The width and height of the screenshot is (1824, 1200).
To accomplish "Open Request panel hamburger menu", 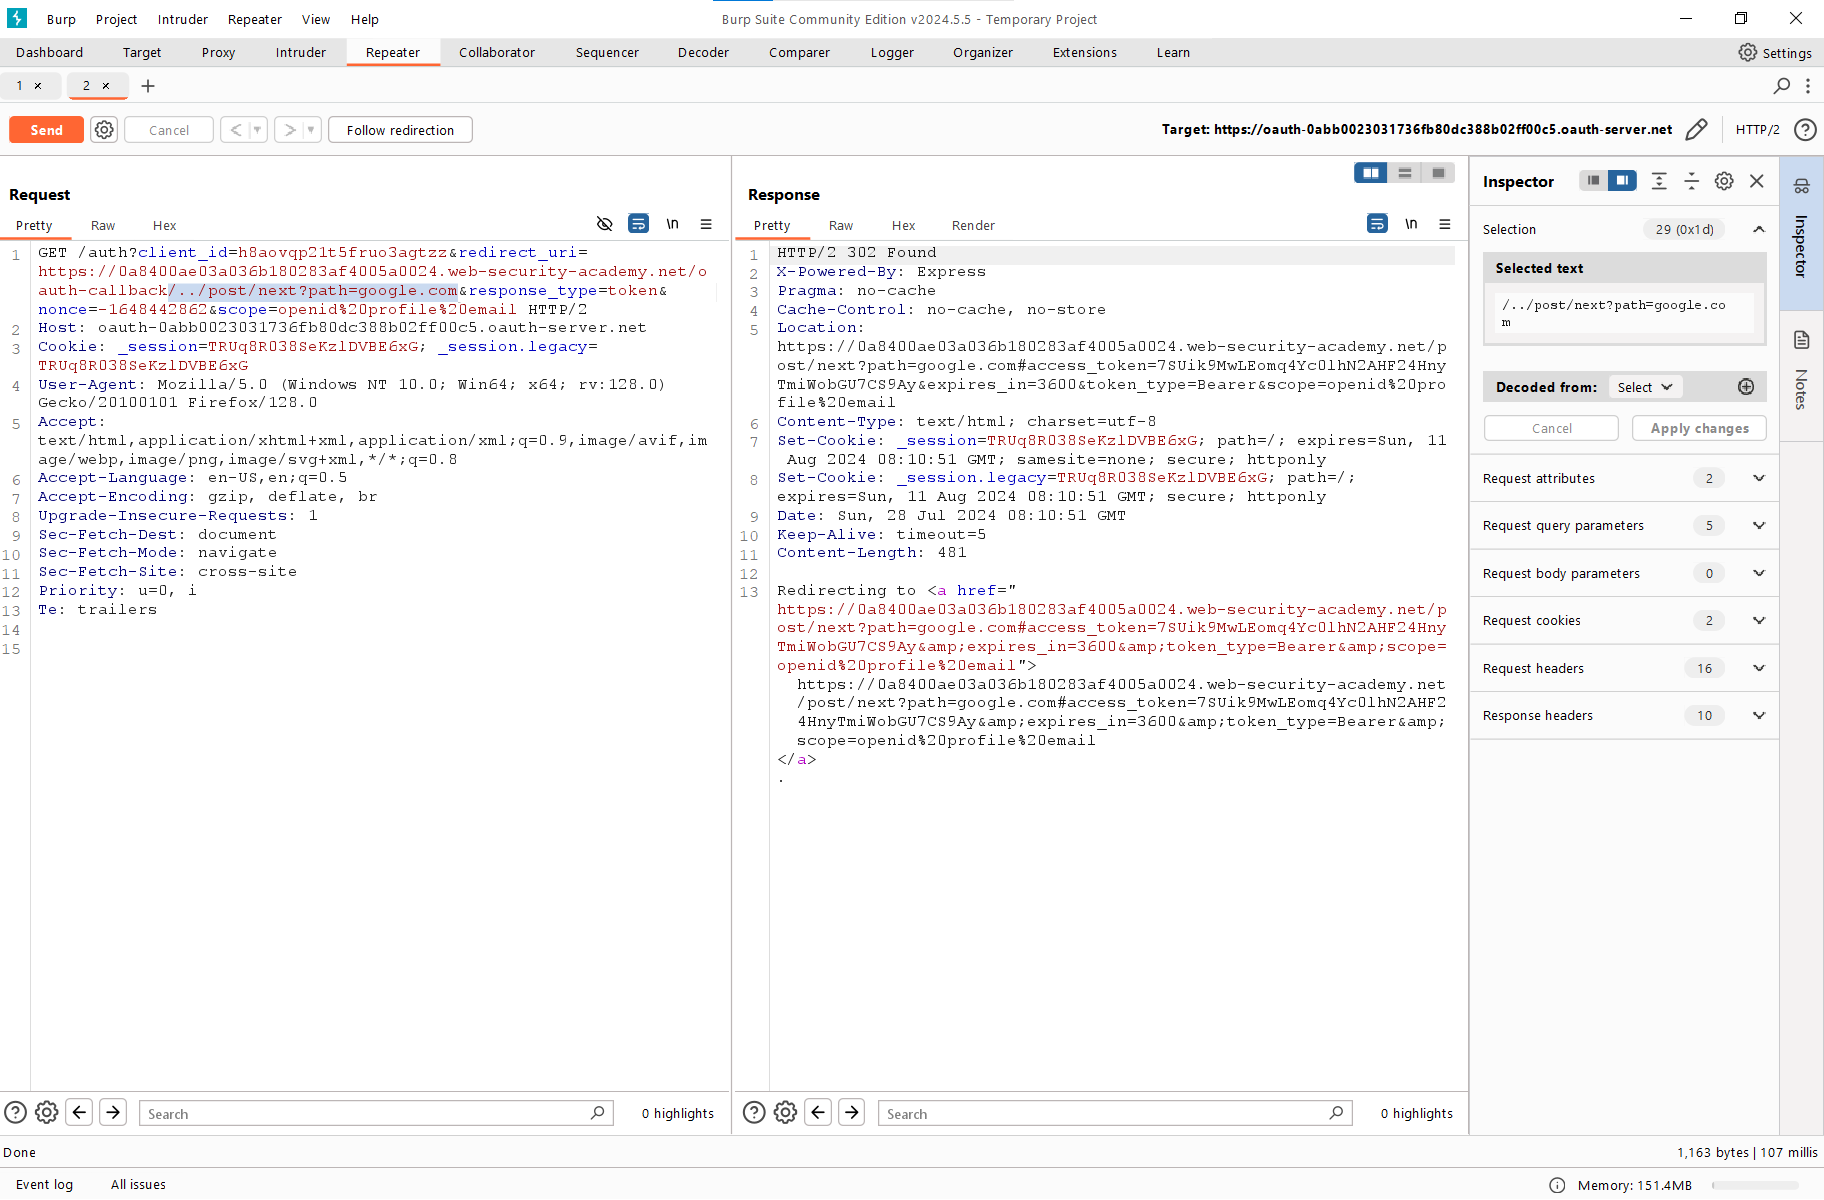I will (706, 224).
